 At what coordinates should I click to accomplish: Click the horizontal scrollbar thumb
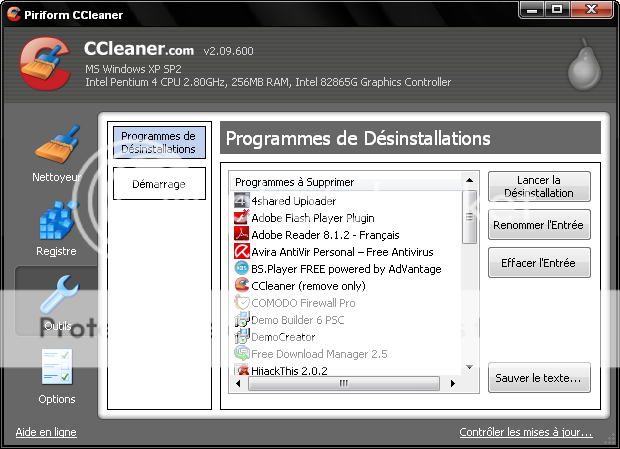[x=344, y=383]
